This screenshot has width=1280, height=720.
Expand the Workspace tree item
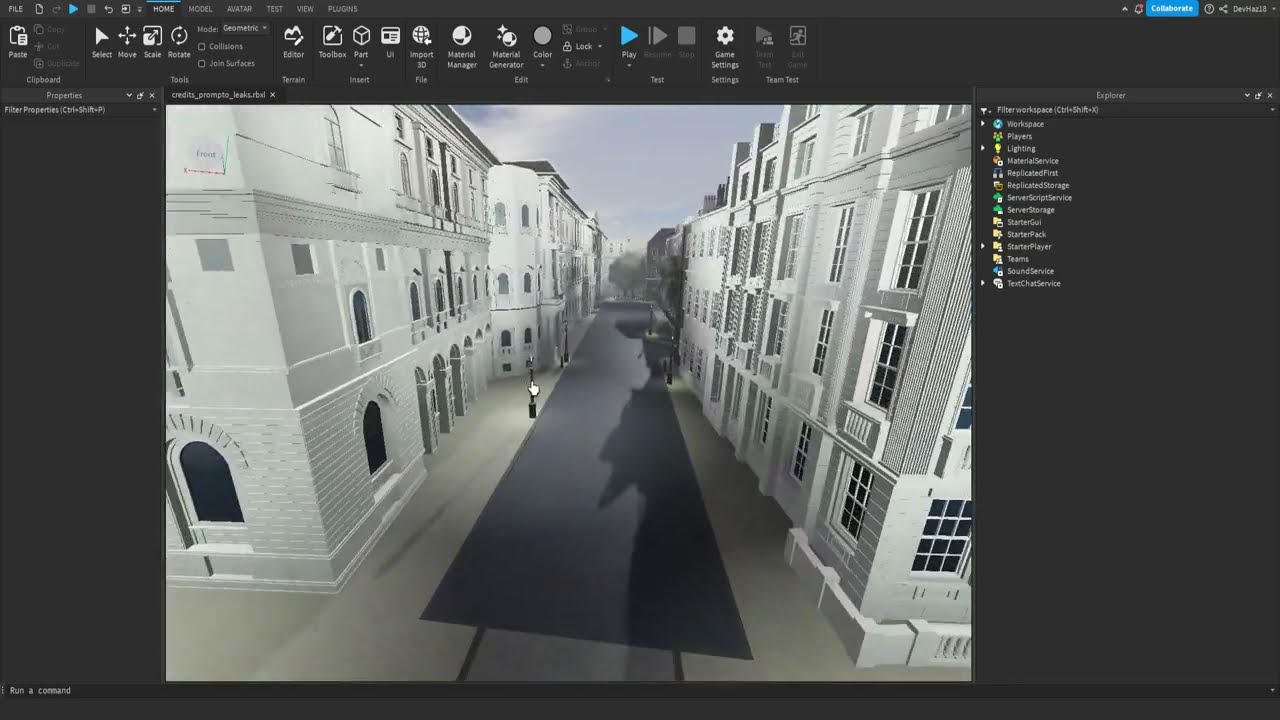984,124
